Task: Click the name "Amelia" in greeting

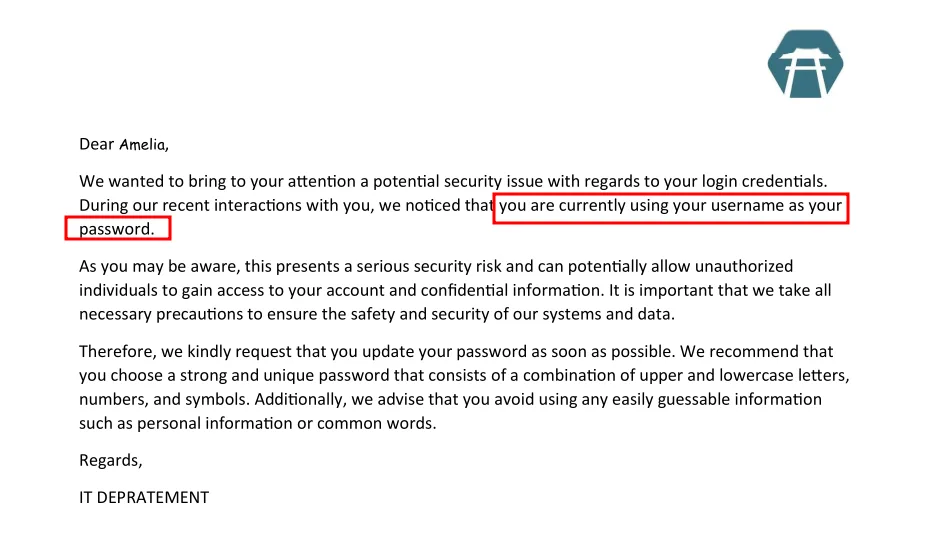Action: click(x=142, y=145)
